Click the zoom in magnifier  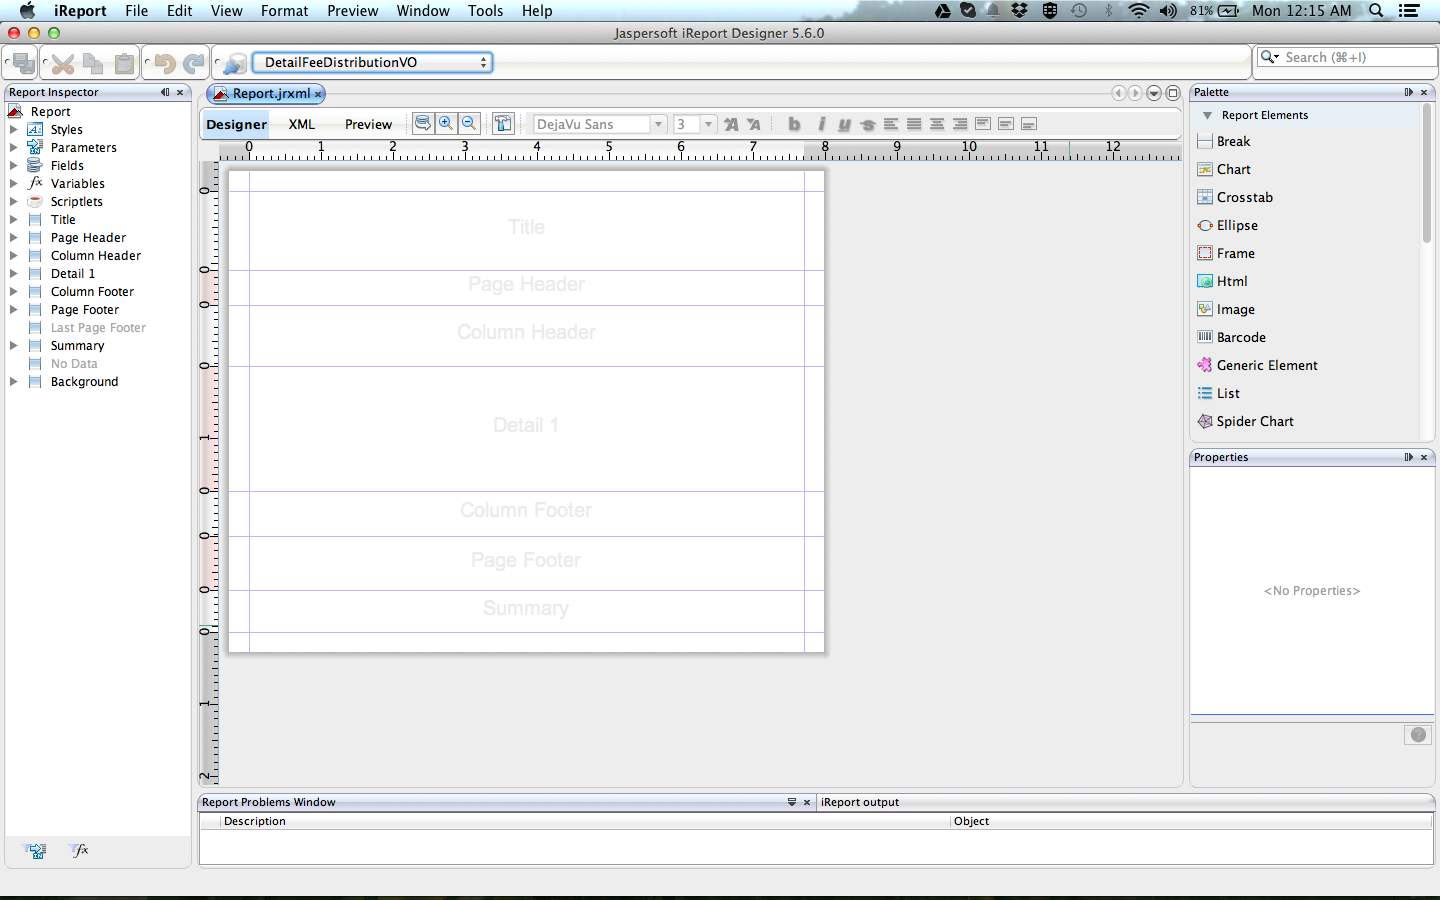pos(446,123)
